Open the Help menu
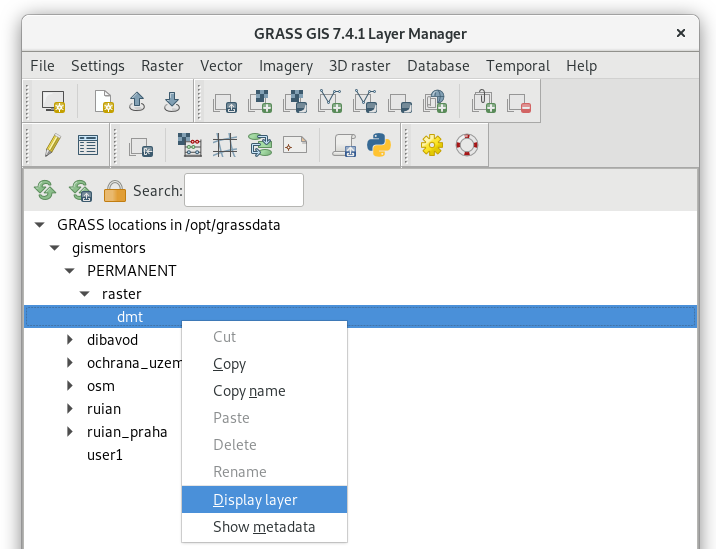716x549 pixels. point(581,66)
